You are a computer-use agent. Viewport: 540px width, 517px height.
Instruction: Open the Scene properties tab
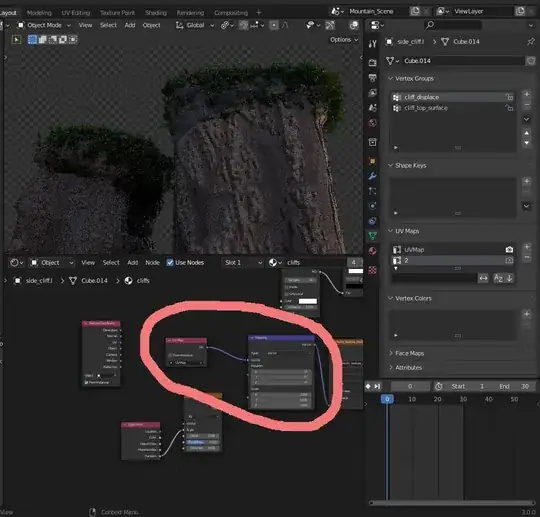click(x=372, y=108)
